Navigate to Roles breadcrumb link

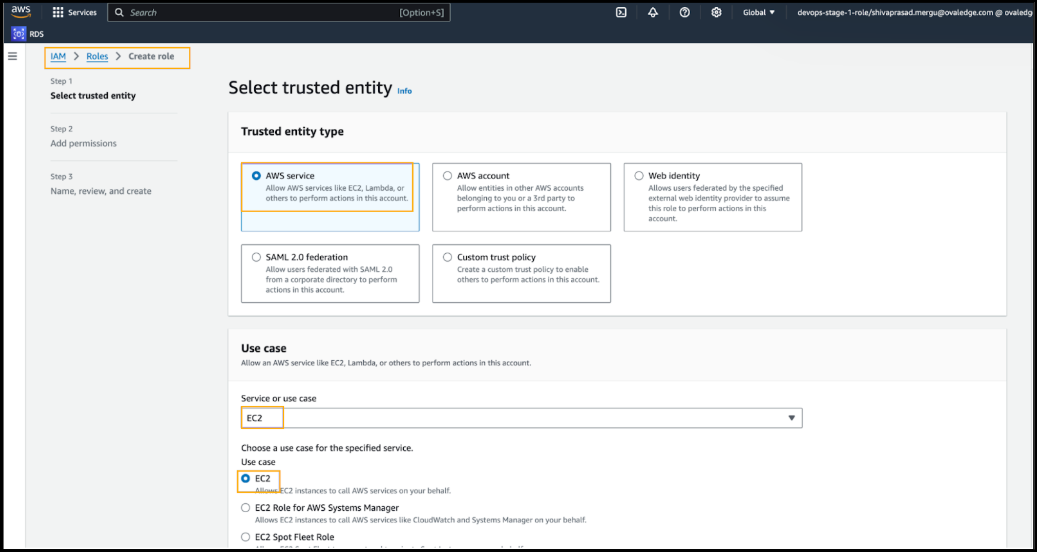(x=97, y=56)
